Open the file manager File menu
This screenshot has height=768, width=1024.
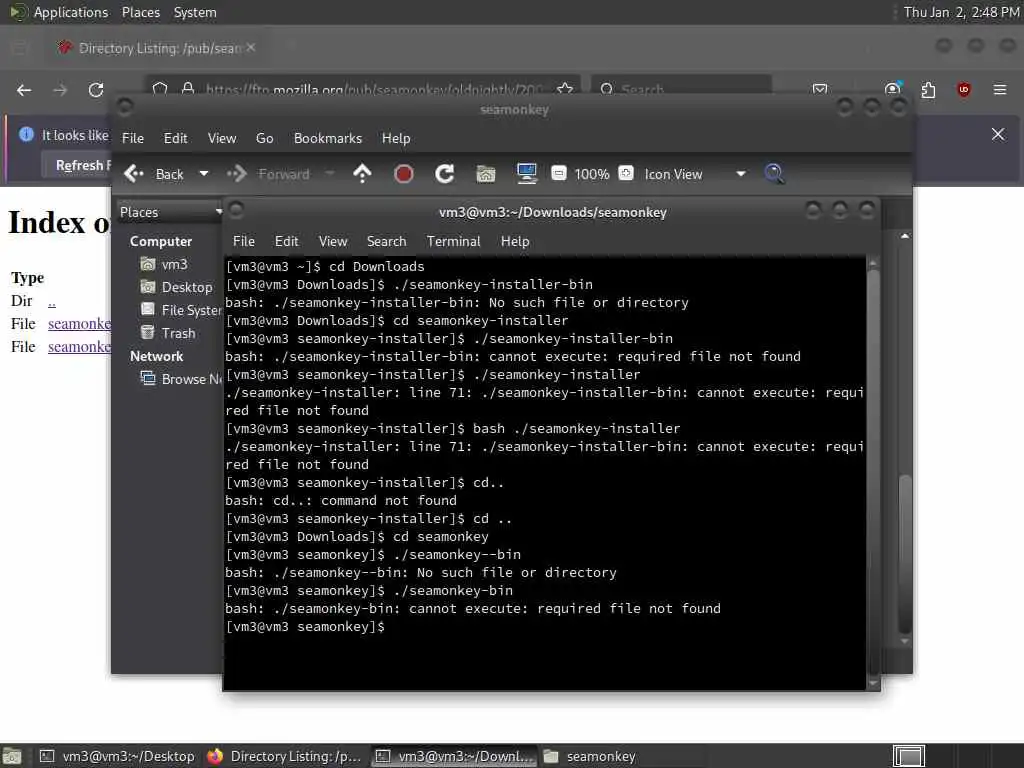[x=133, y=138]
